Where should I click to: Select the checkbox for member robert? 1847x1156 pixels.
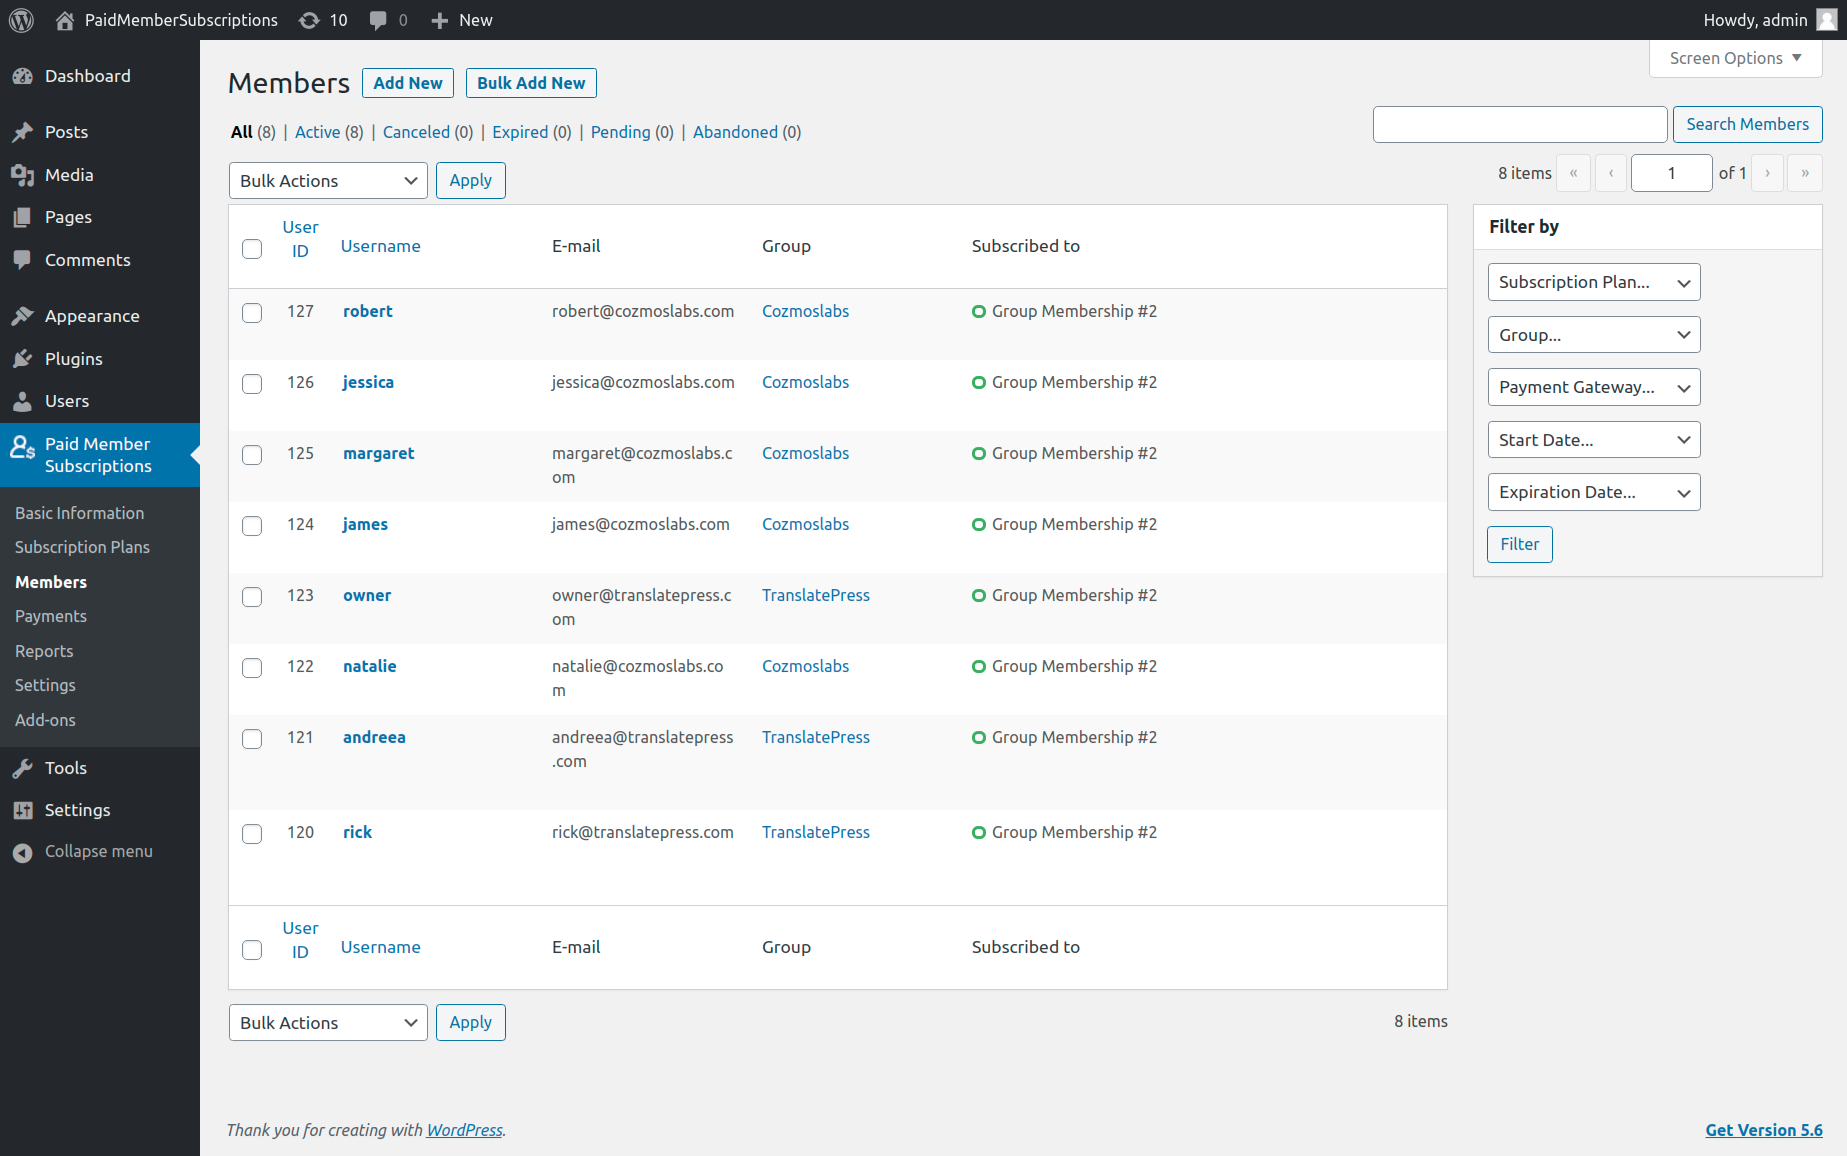tap(252, 313)
